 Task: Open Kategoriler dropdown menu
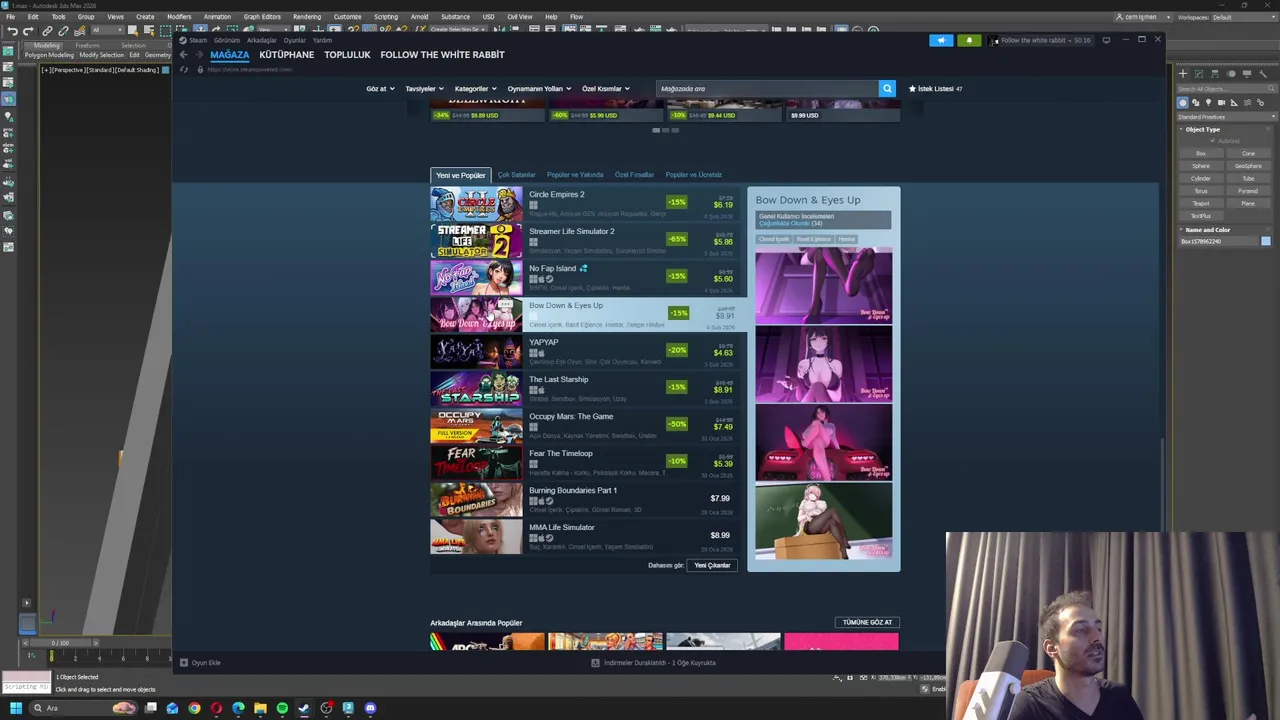475,89
